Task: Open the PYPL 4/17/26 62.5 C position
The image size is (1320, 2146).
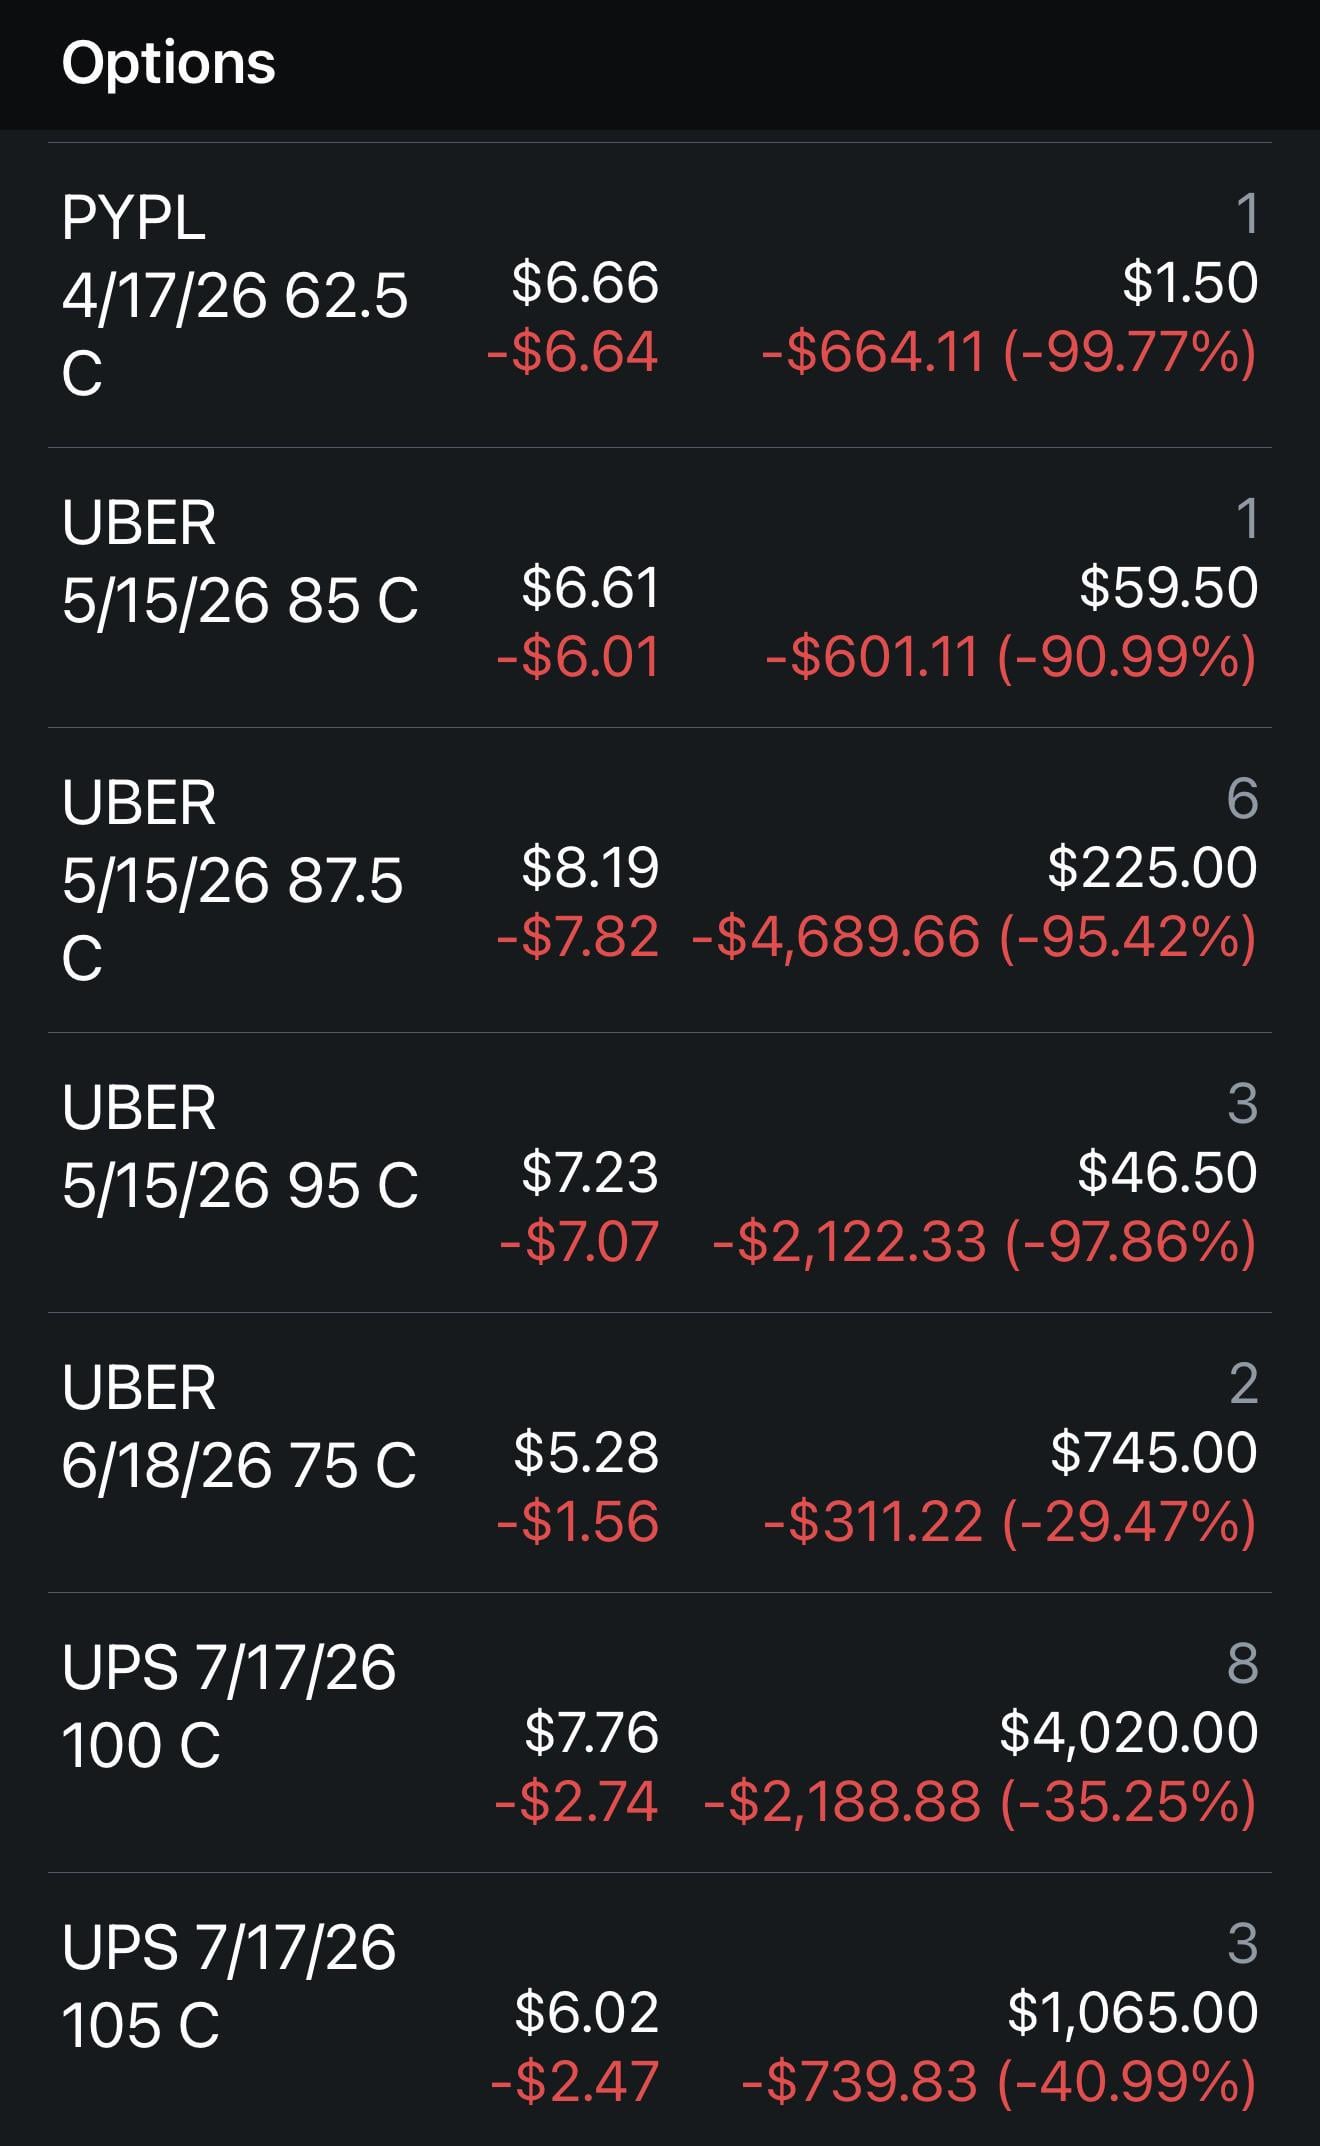Action: tap(234, 296)
